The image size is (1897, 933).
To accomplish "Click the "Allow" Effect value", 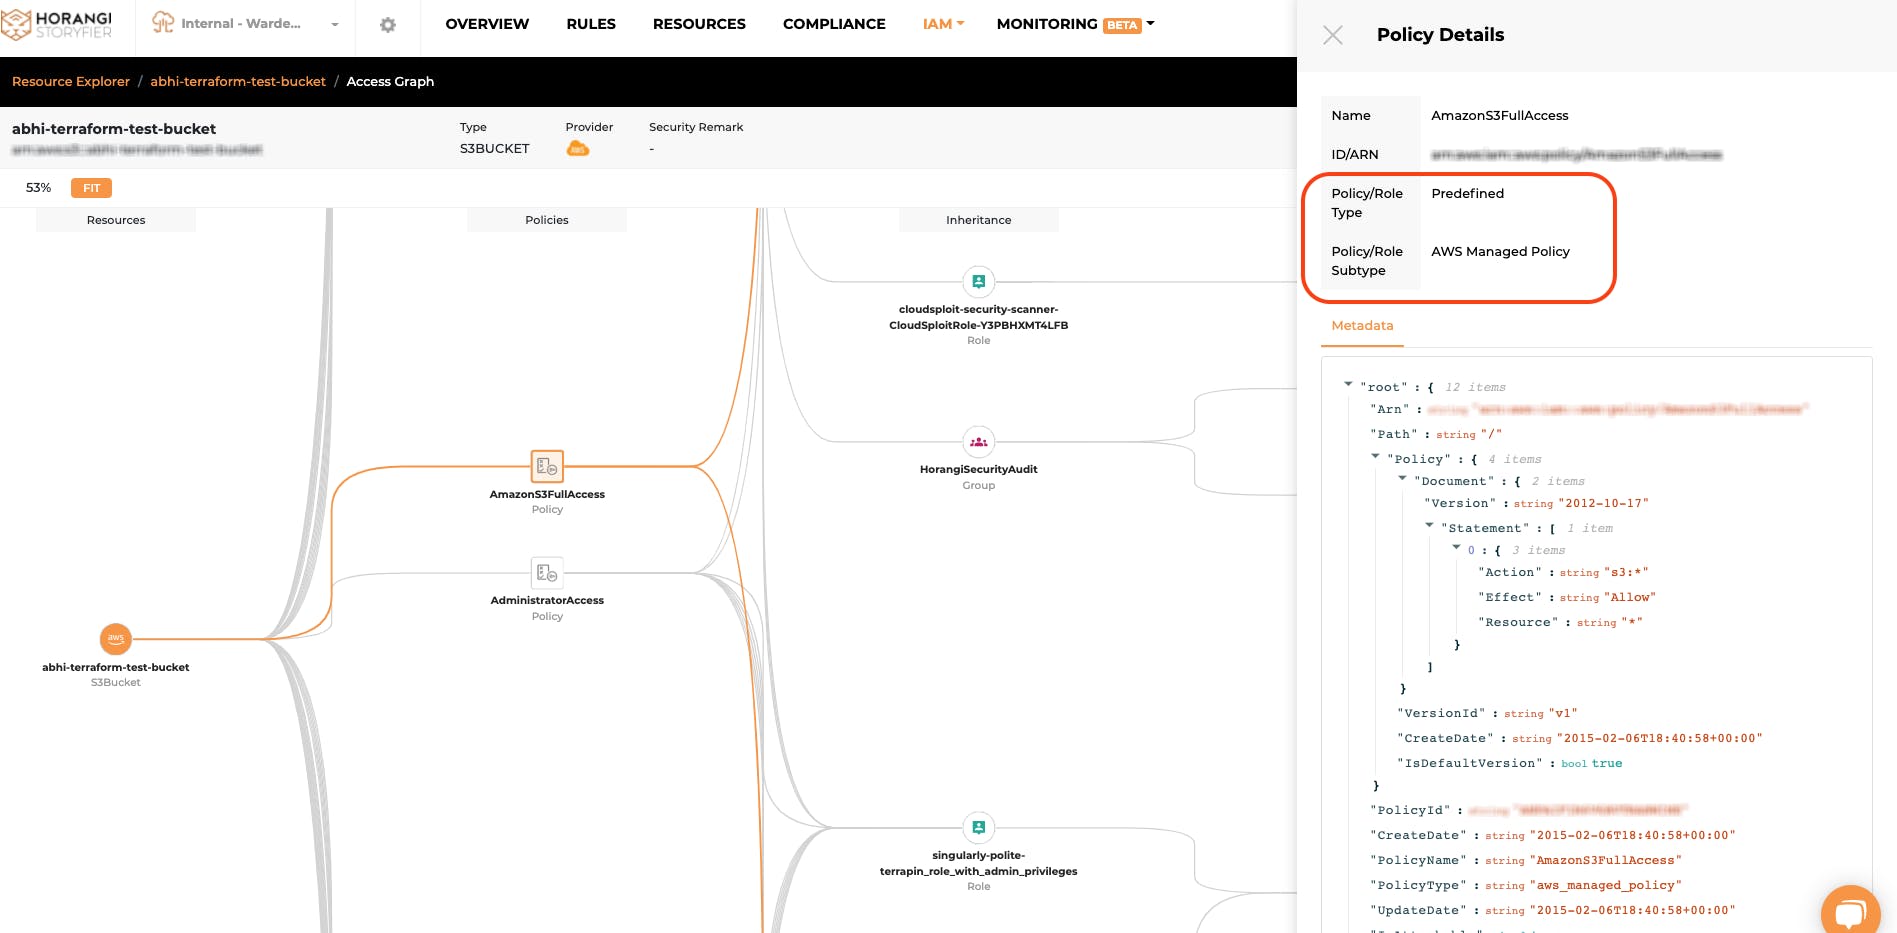I will coord(1630,597).
